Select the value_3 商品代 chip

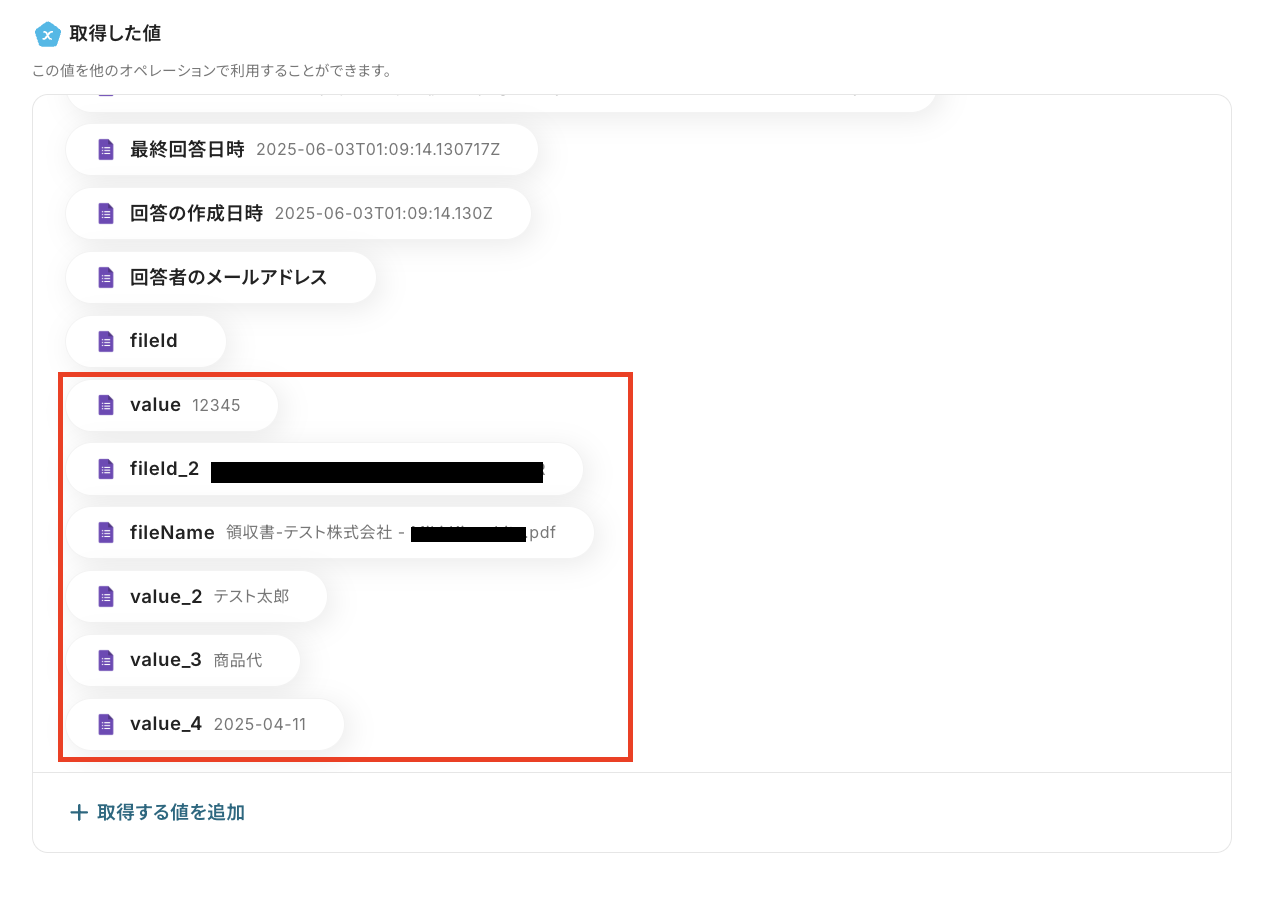183,661
